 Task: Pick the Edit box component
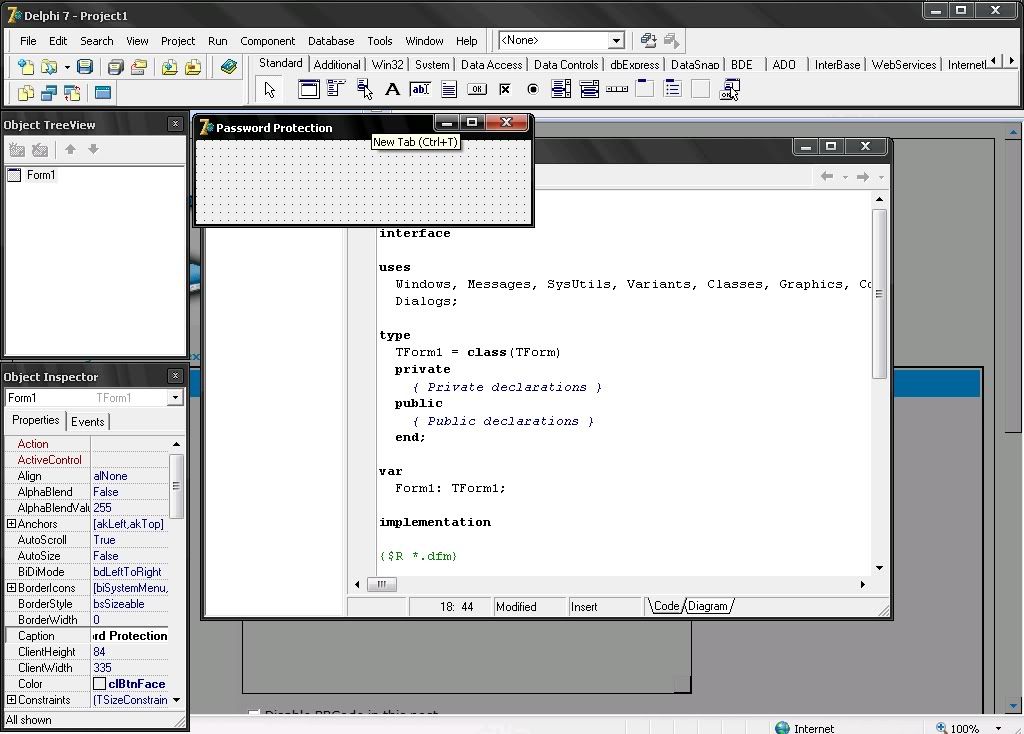click(x=421, y=90)
